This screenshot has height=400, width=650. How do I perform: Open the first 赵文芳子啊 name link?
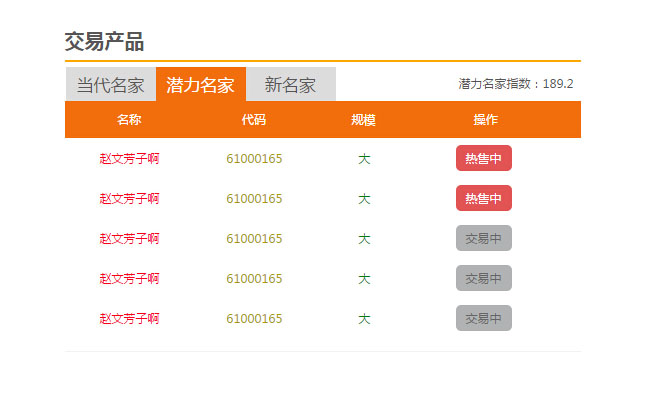[x=129, y=158]
